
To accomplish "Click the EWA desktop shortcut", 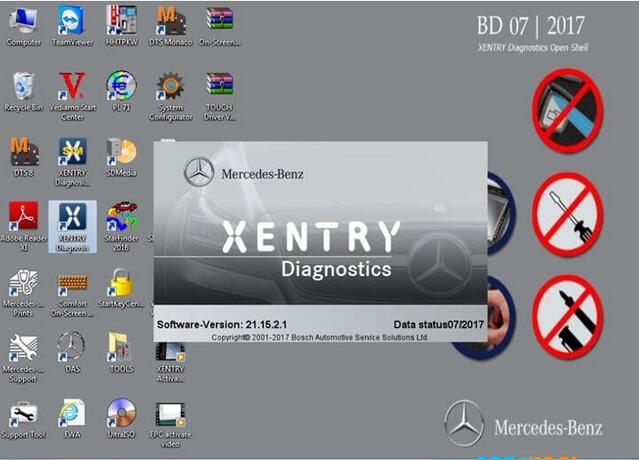I will click(x=71, y=414).
